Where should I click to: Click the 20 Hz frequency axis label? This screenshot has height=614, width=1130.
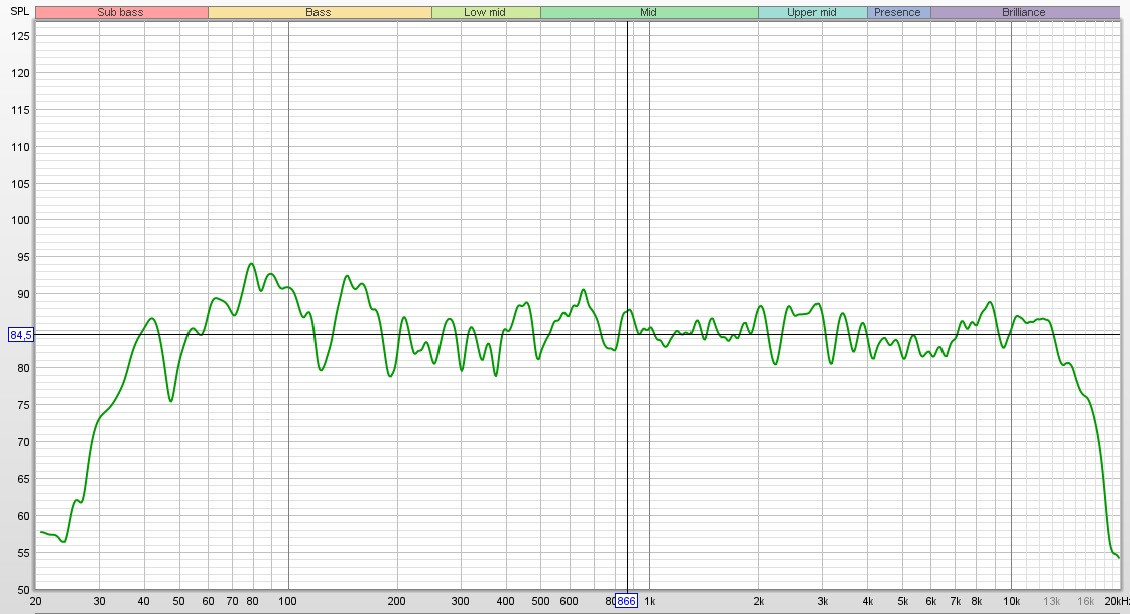(x=36, y=601)
